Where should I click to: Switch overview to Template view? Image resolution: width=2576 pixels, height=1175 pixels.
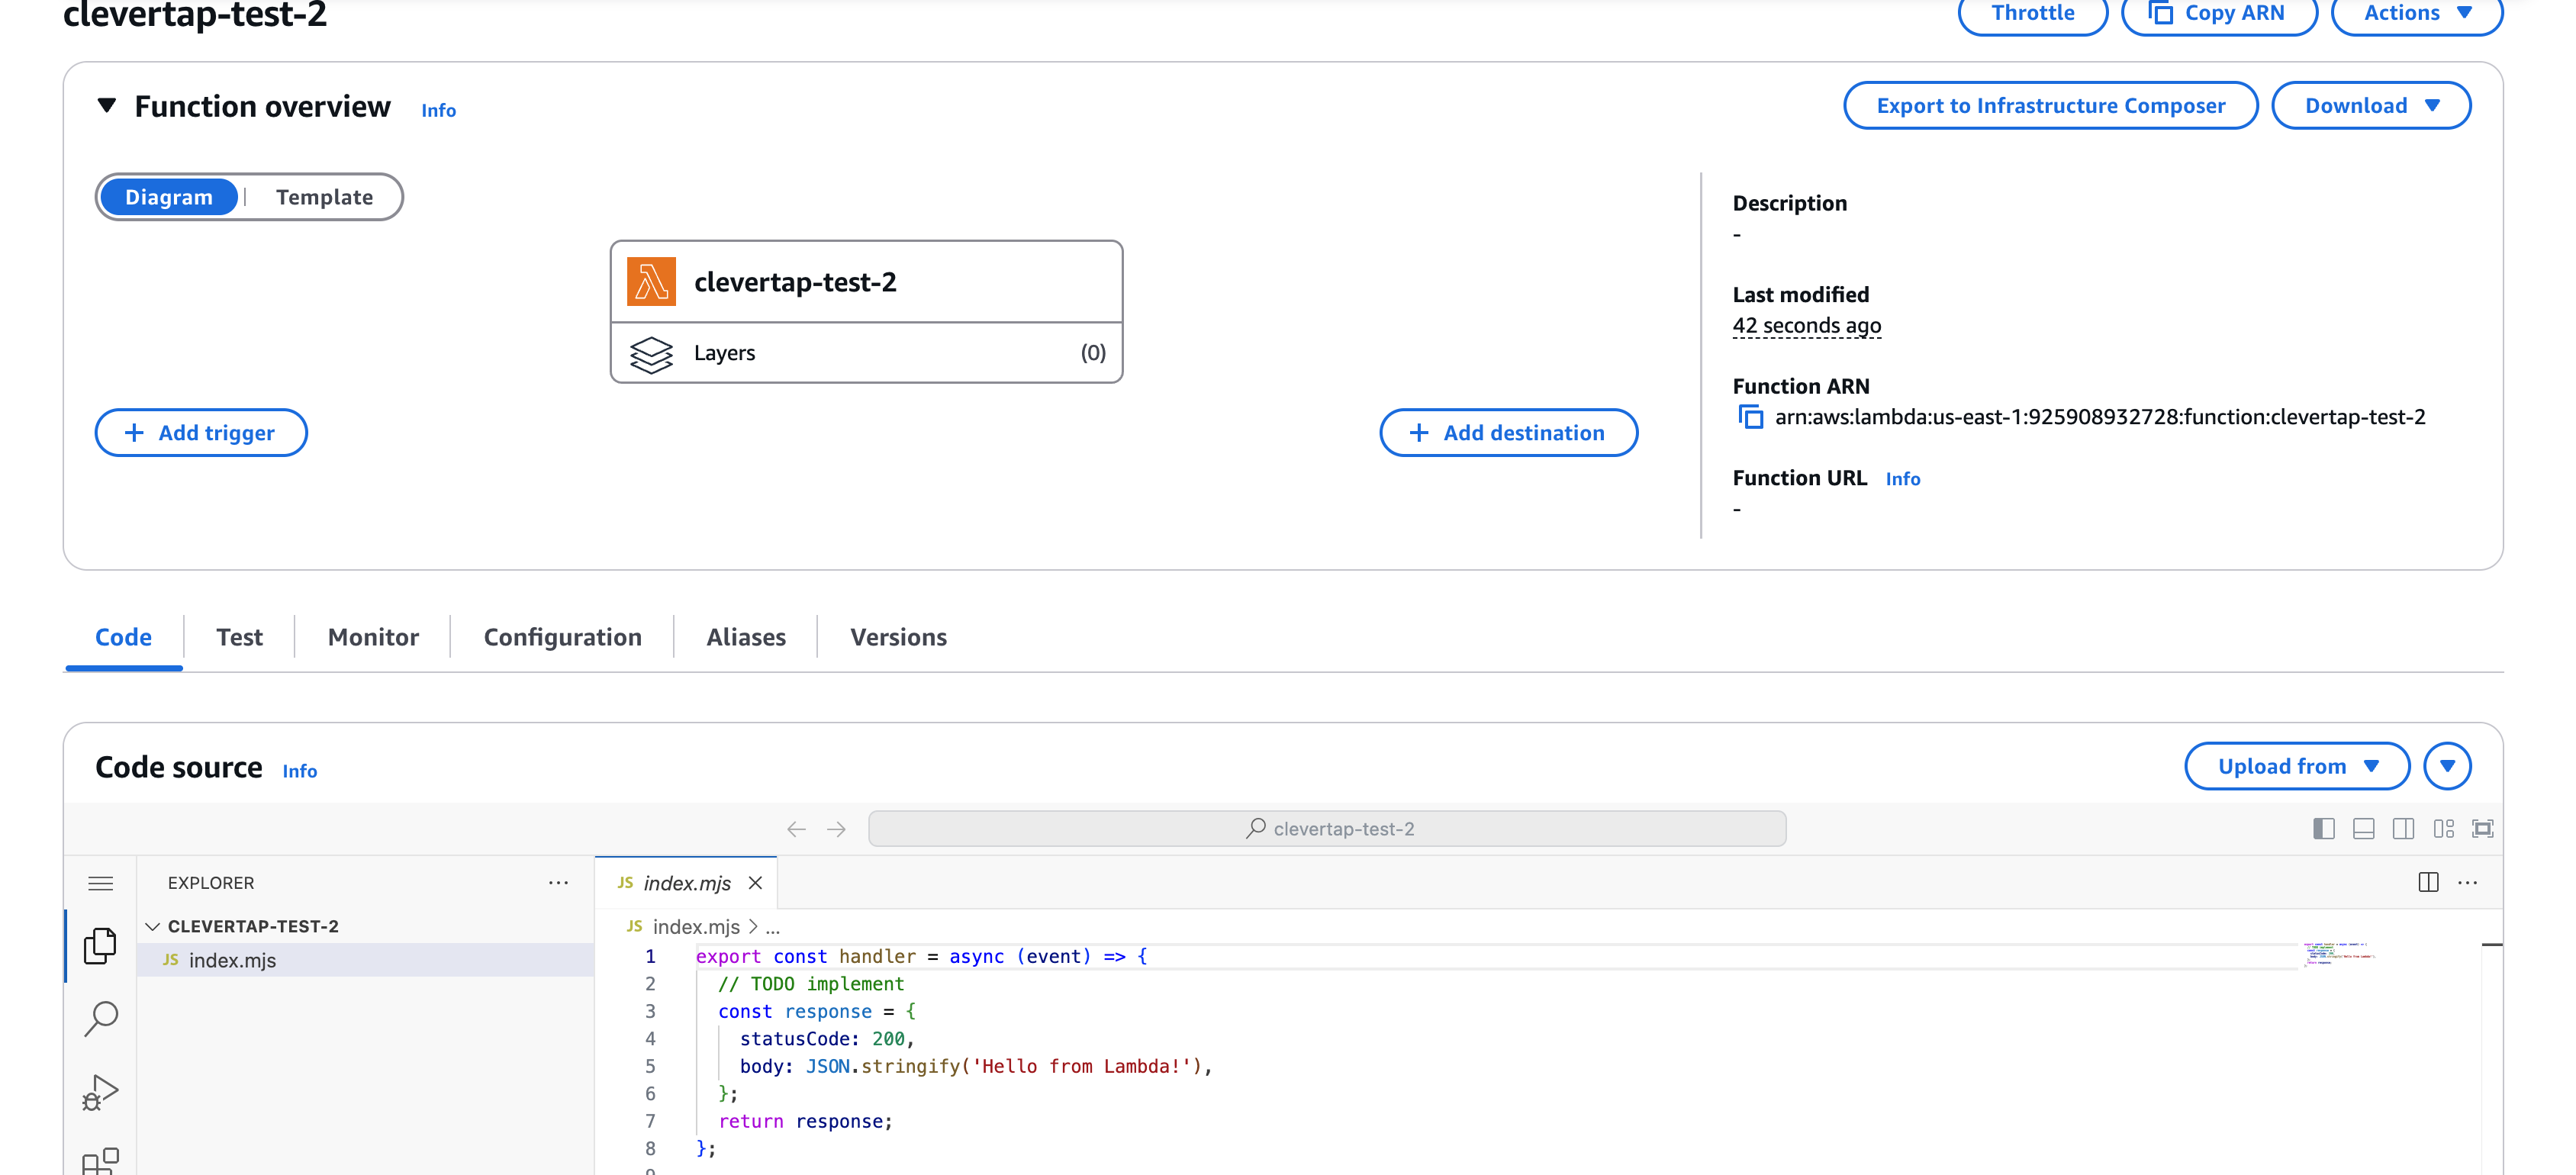[x=324, y=197]
